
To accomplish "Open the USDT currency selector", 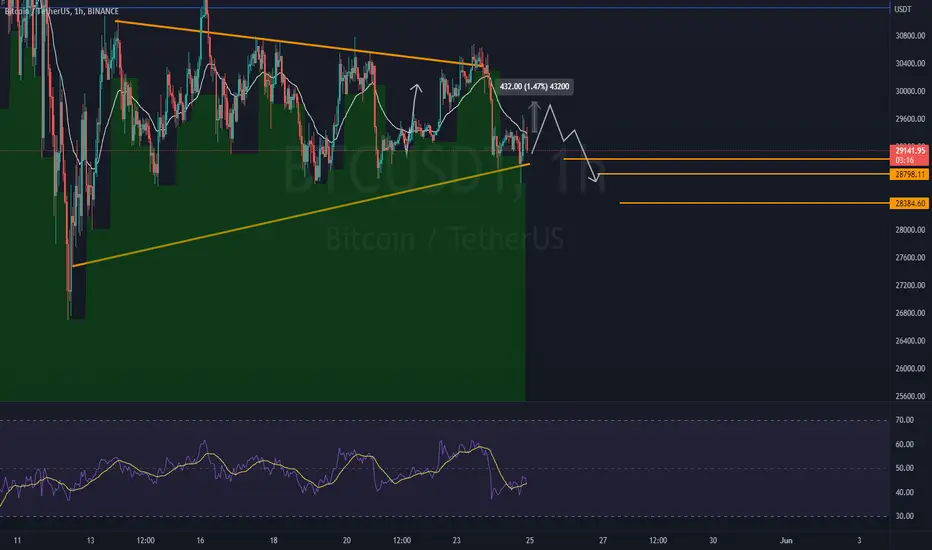I will click(903, 9).
